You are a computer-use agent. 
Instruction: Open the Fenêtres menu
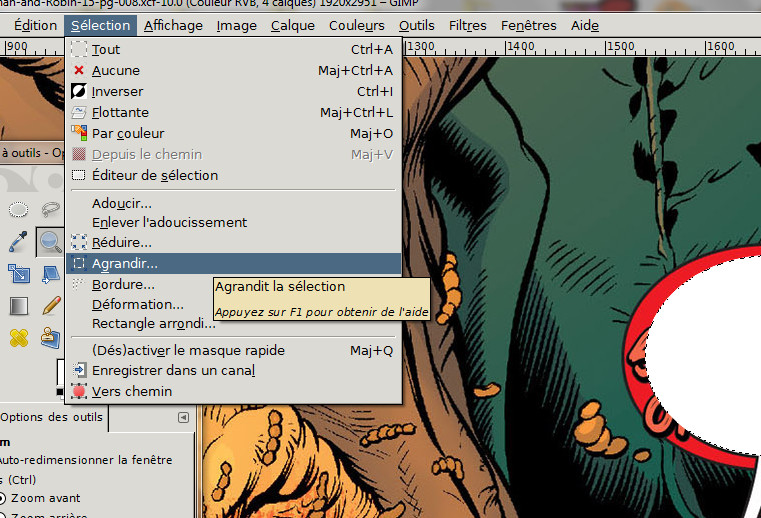pyautogui.click(x=529, y=25)
